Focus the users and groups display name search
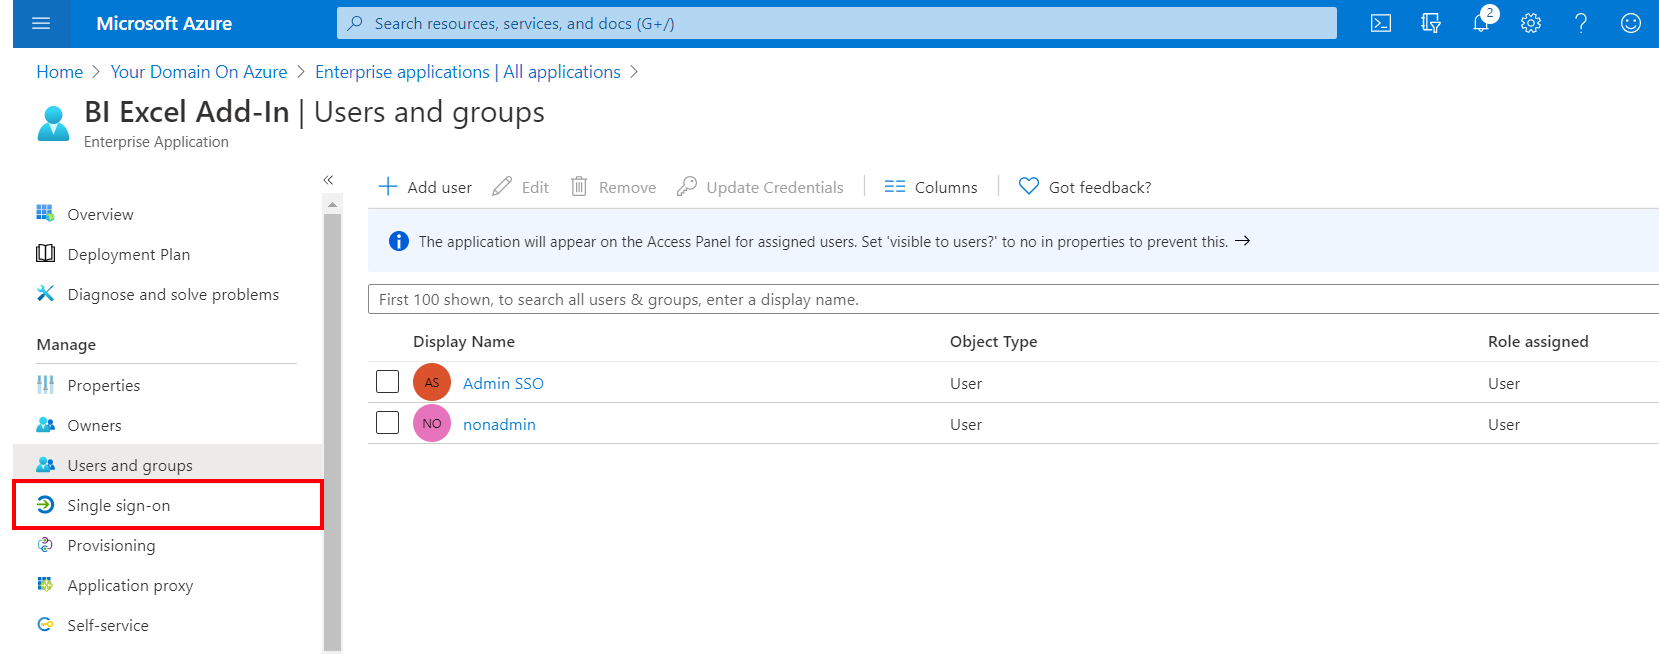 pos(1013,299)
